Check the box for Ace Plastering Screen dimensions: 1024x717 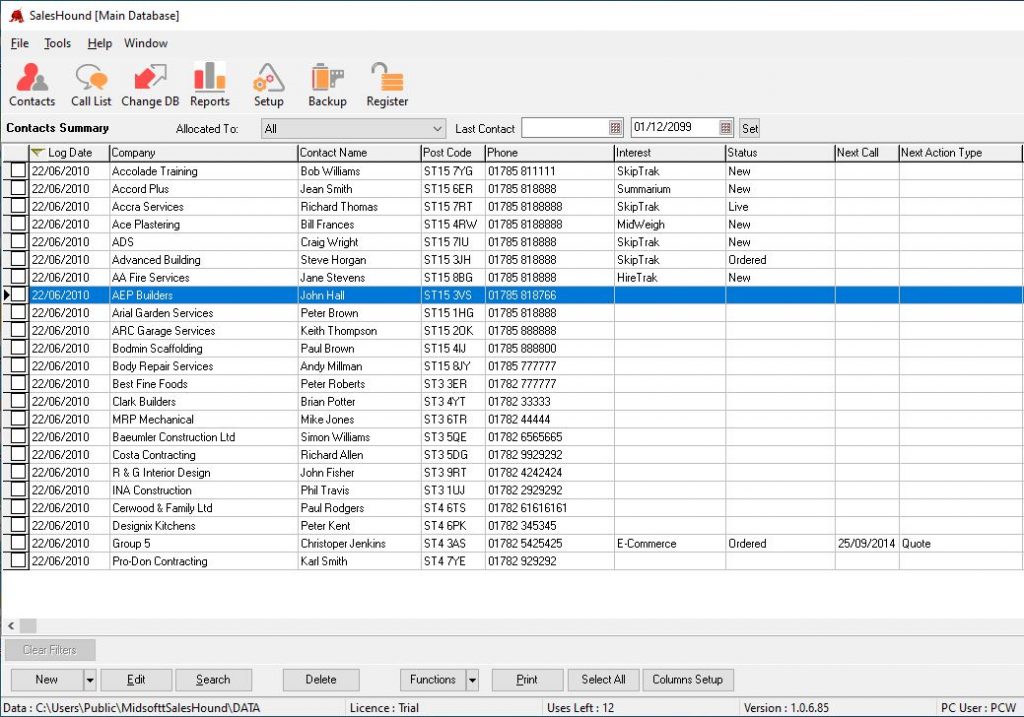pos(18,223)
